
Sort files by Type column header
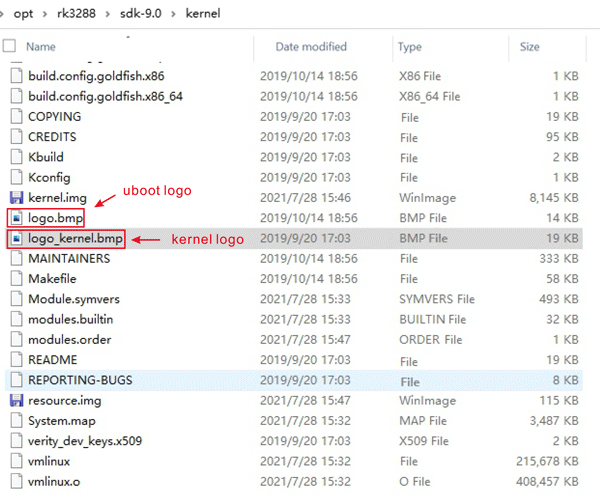(409, 46)
